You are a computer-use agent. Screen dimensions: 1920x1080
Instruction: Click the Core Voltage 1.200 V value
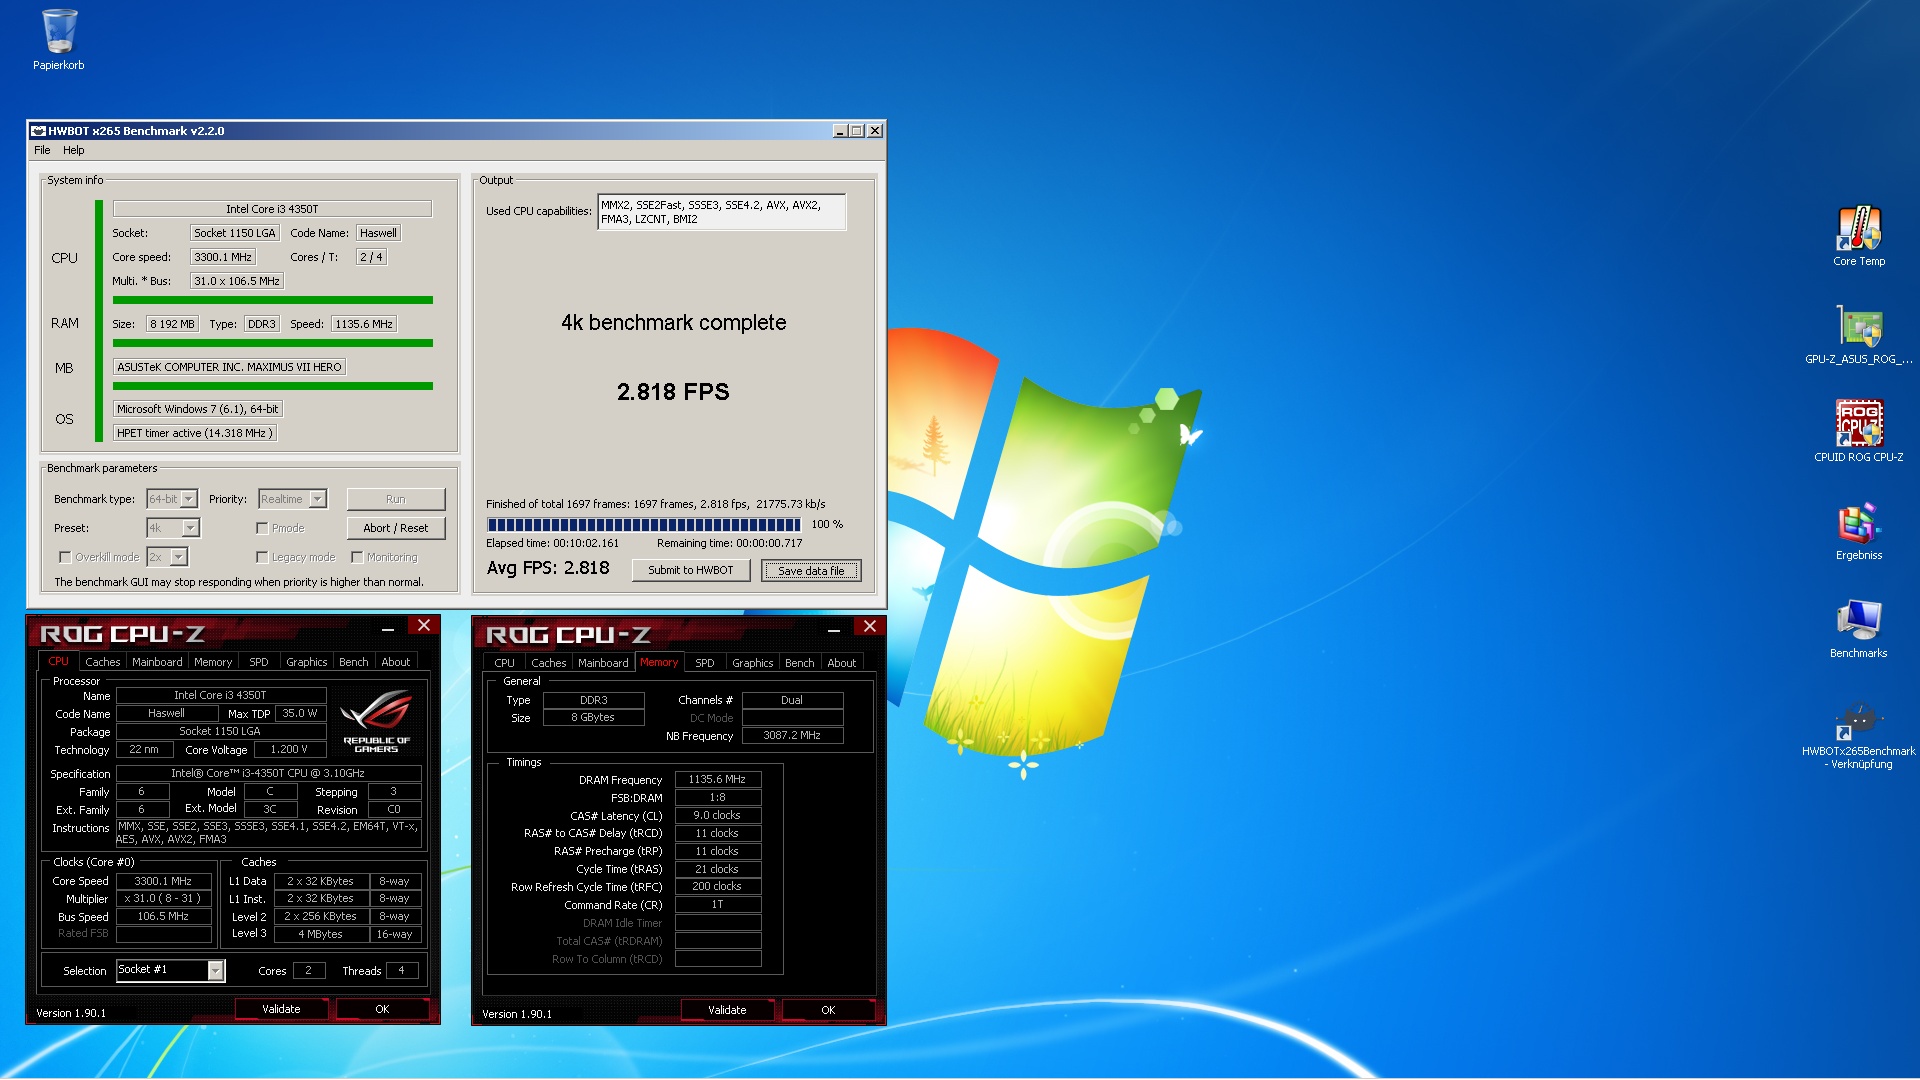[289, 749]
